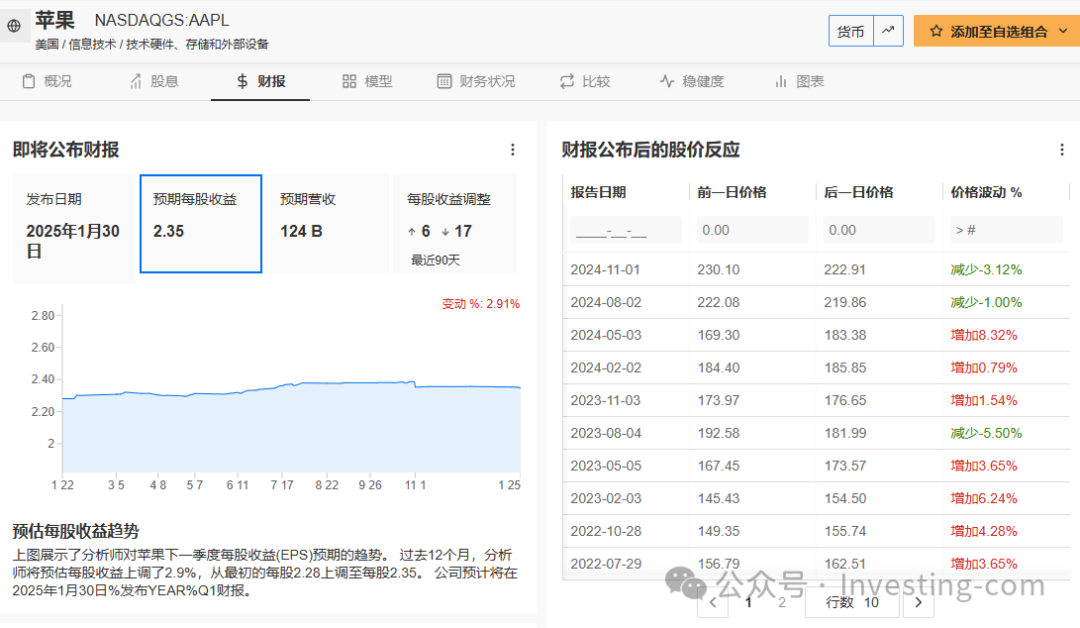Click the 2024-05-03 report date cell
Image resolution: width=1080 pixels, height=628 pixels.
pyautogui.click(x=605, y=335)
